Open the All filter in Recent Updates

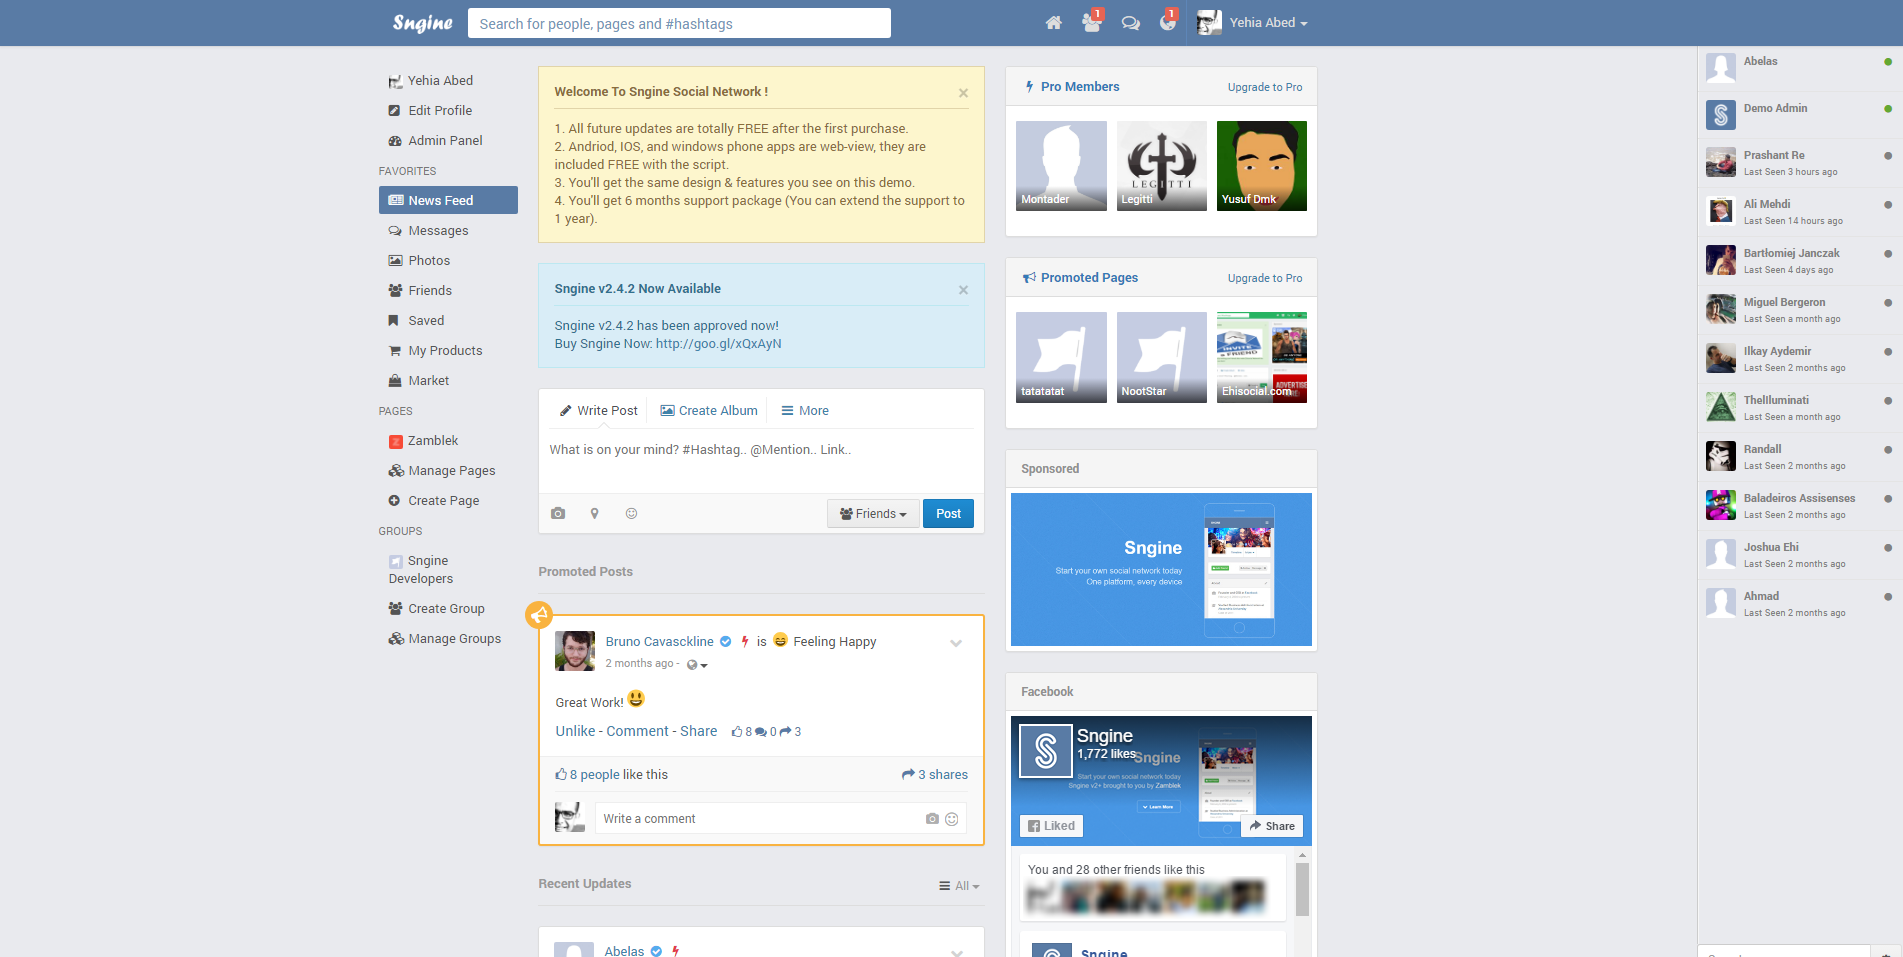click(960, 886)
